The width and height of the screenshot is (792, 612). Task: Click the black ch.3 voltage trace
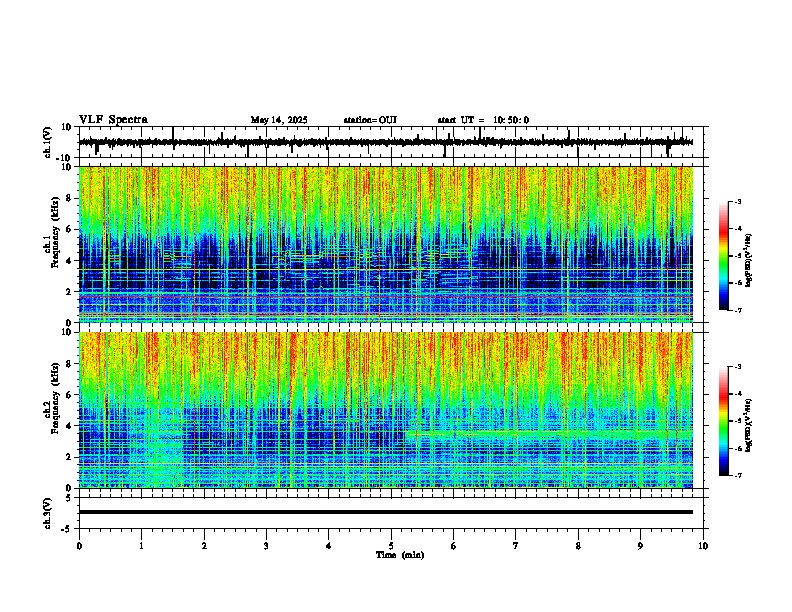point(386,512)
